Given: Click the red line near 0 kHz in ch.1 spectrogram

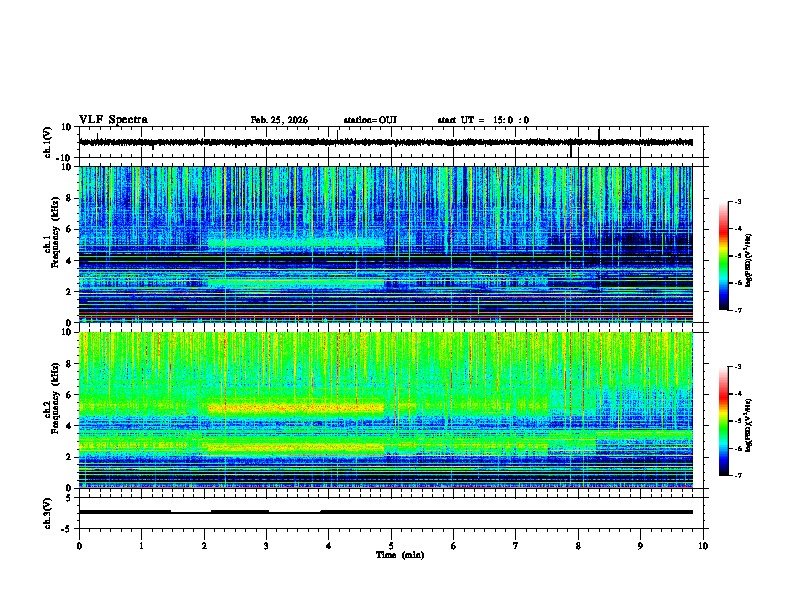Looking at the screenshot, I should (x=386, y=318).
